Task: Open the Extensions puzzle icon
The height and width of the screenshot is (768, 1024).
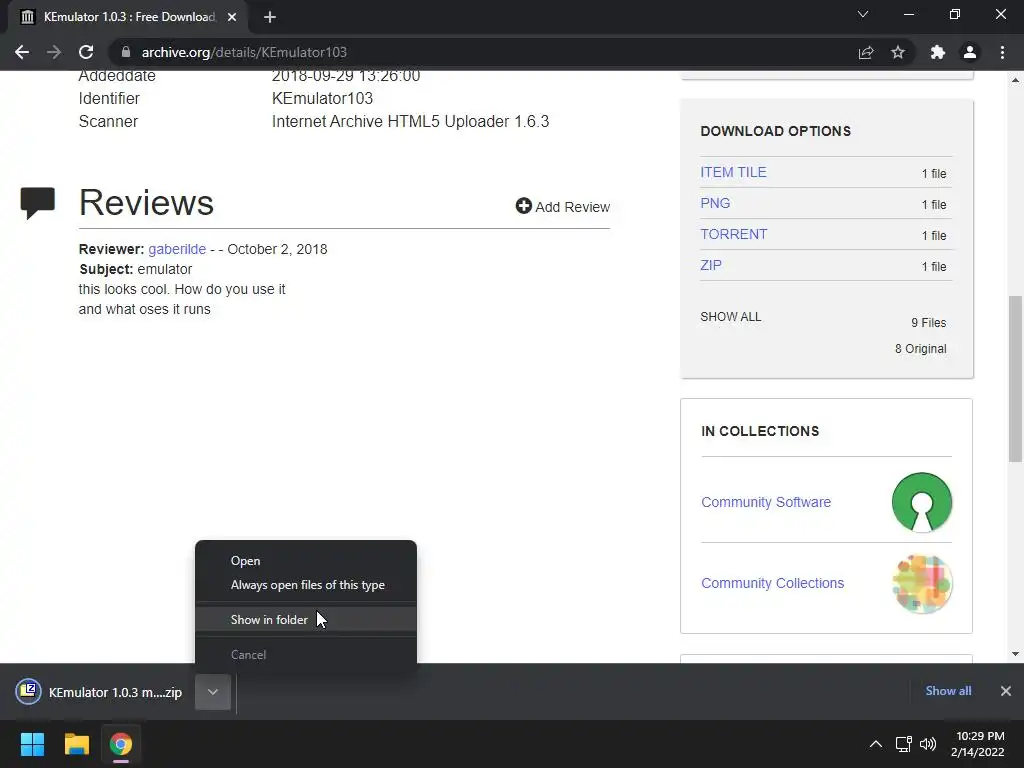Action: (938, 52)
